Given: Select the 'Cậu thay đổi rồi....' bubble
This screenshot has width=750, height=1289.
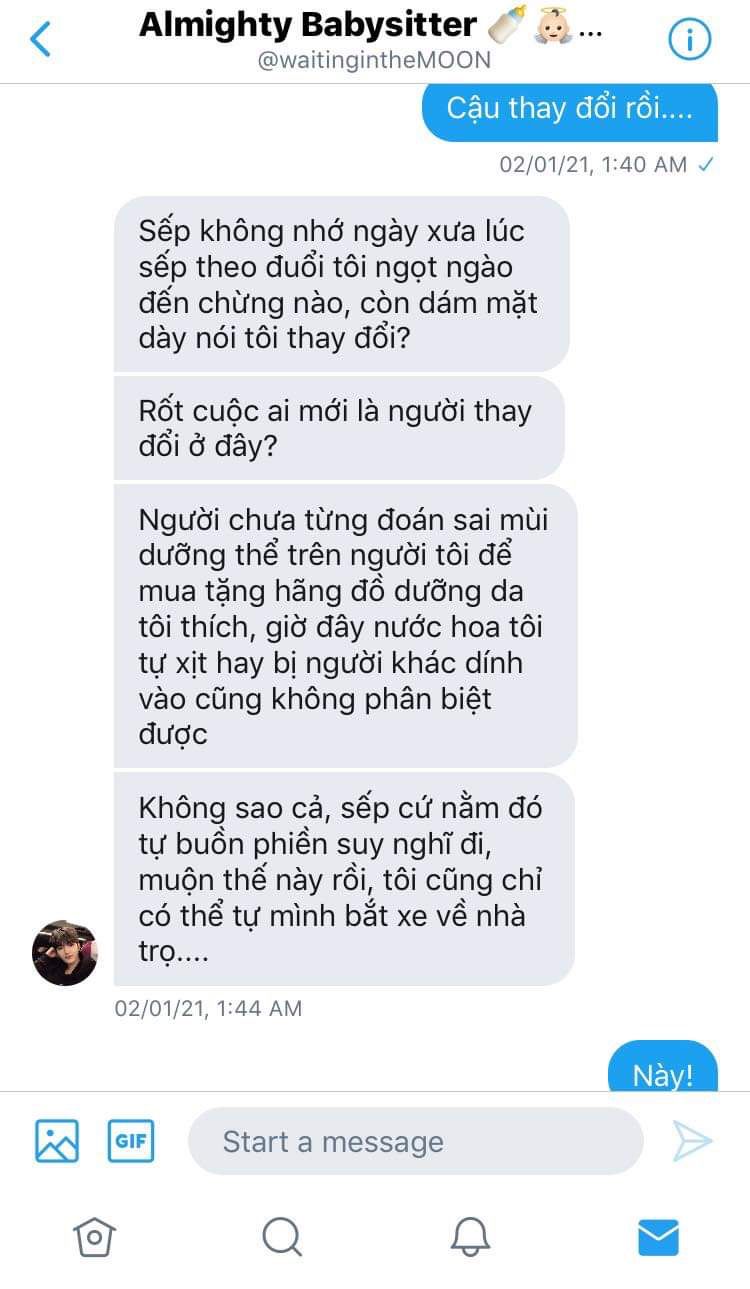Looking at the screenshot, I should click(570, 109).
